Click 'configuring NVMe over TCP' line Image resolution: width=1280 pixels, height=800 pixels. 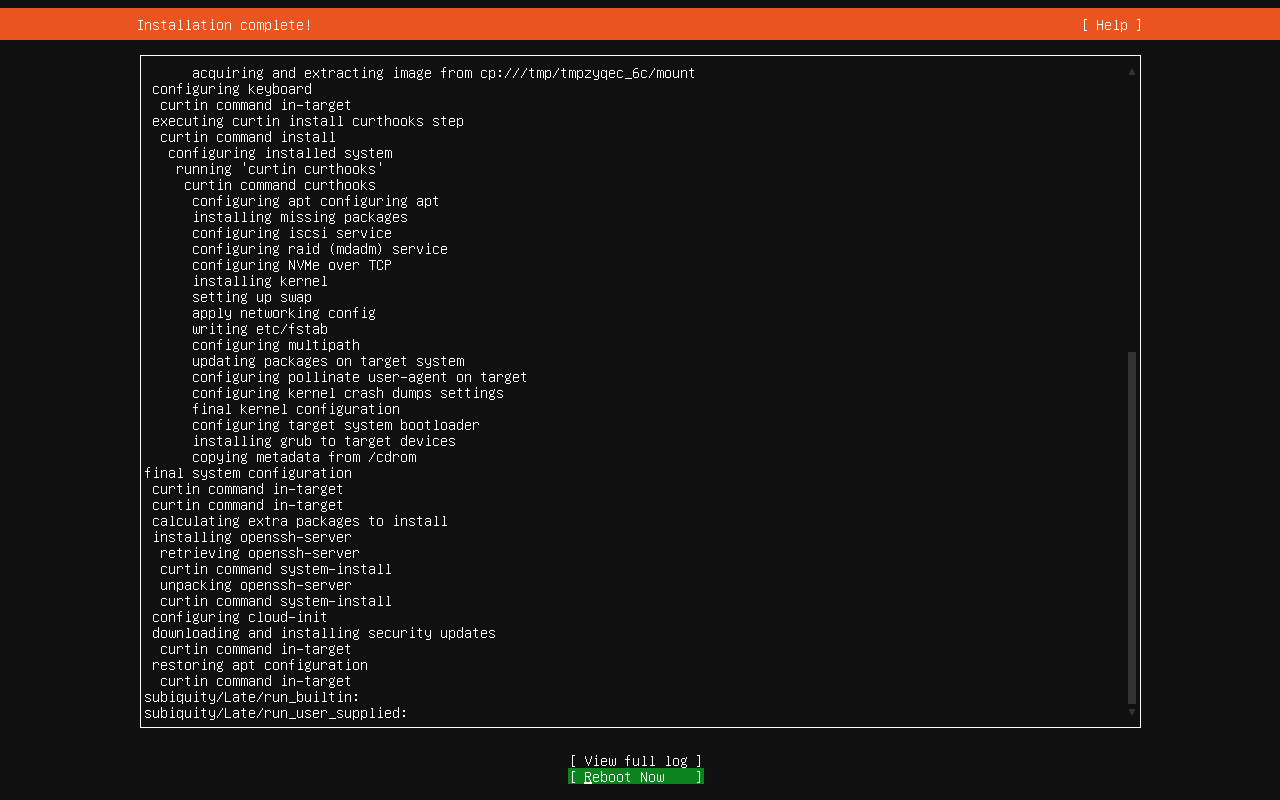coord(292,265)
